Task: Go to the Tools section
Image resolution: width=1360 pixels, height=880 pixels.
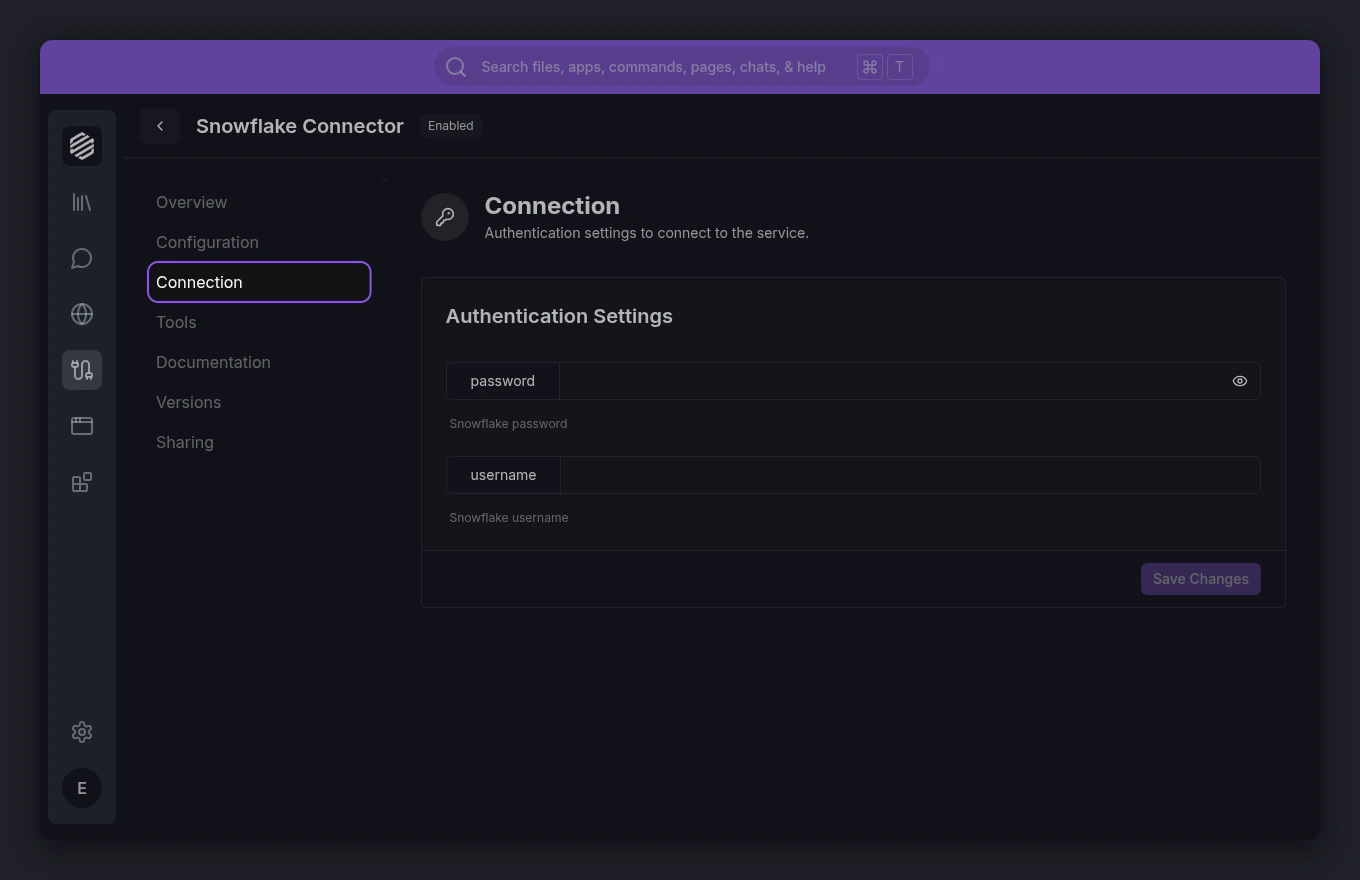Action: tap(259, 322)
